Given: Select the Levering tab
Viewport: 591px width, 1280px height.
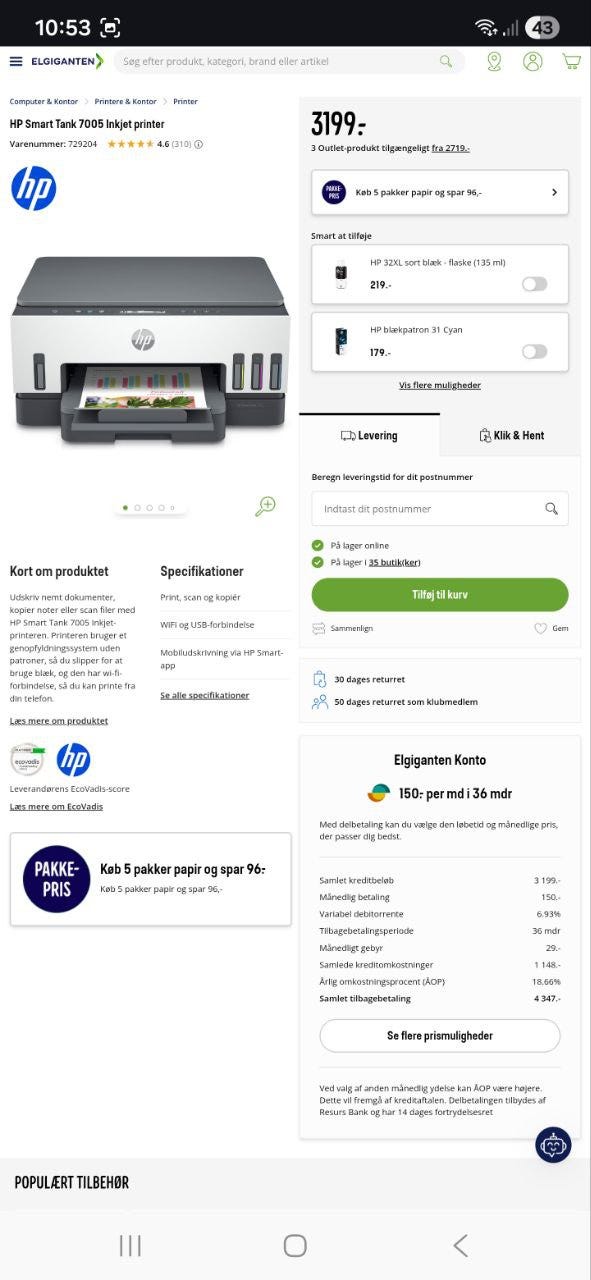Looking at the screenshot, I should 369,435.
